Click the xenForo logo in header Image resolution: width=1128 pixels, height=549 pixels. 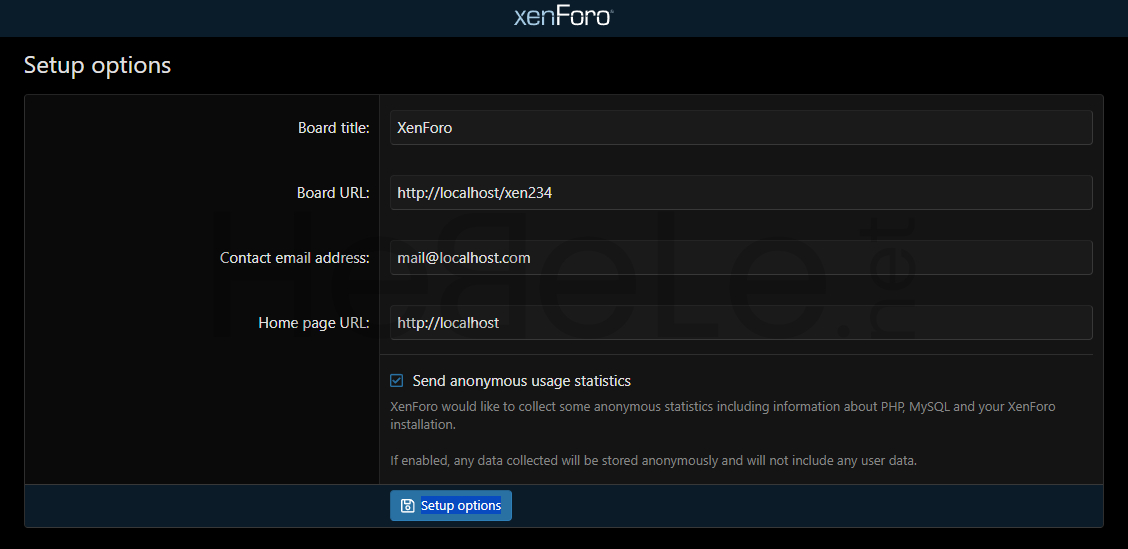click(563, 17)
